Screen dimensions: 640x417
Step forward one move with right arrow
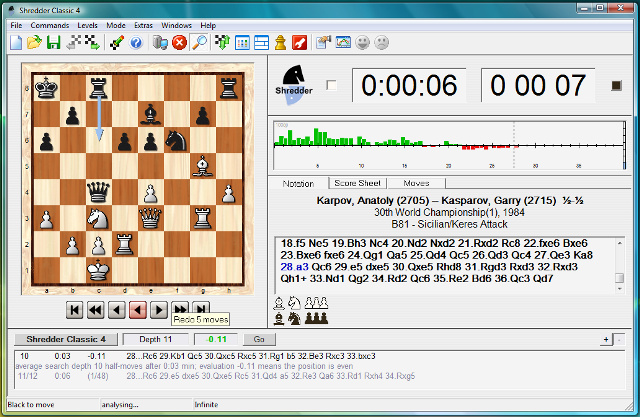click(x=159, y=310)
